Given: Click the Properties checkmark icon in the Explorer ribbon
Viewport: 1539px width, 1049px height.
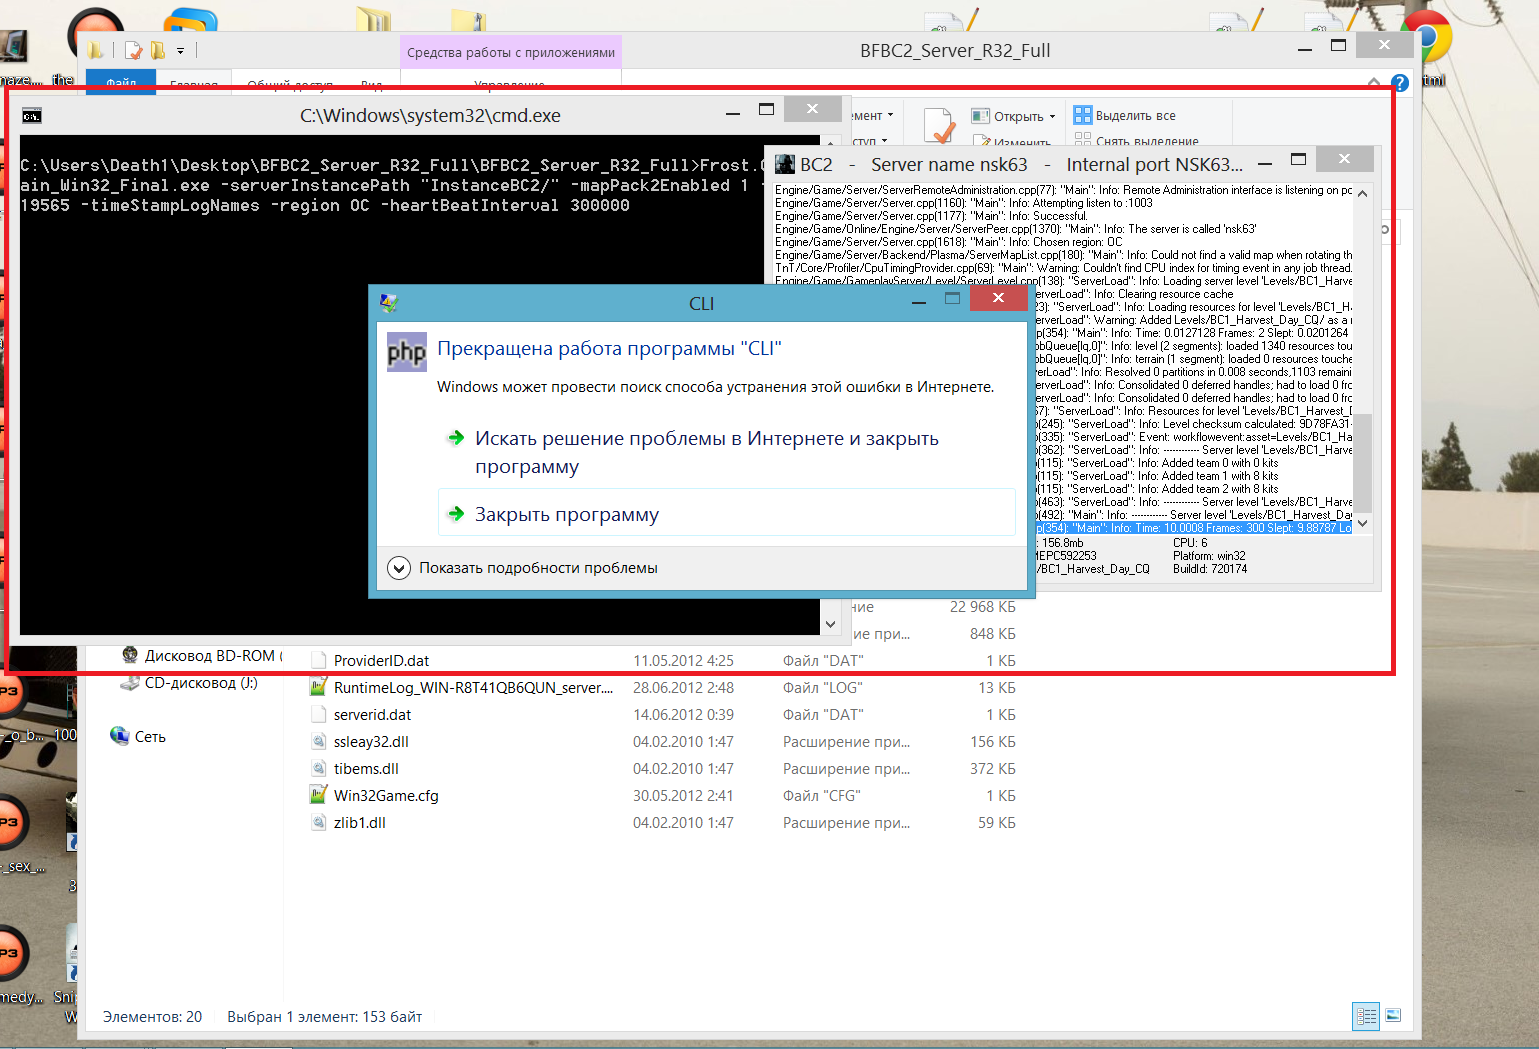Looking at the screenshot, I should click(938, 126).
